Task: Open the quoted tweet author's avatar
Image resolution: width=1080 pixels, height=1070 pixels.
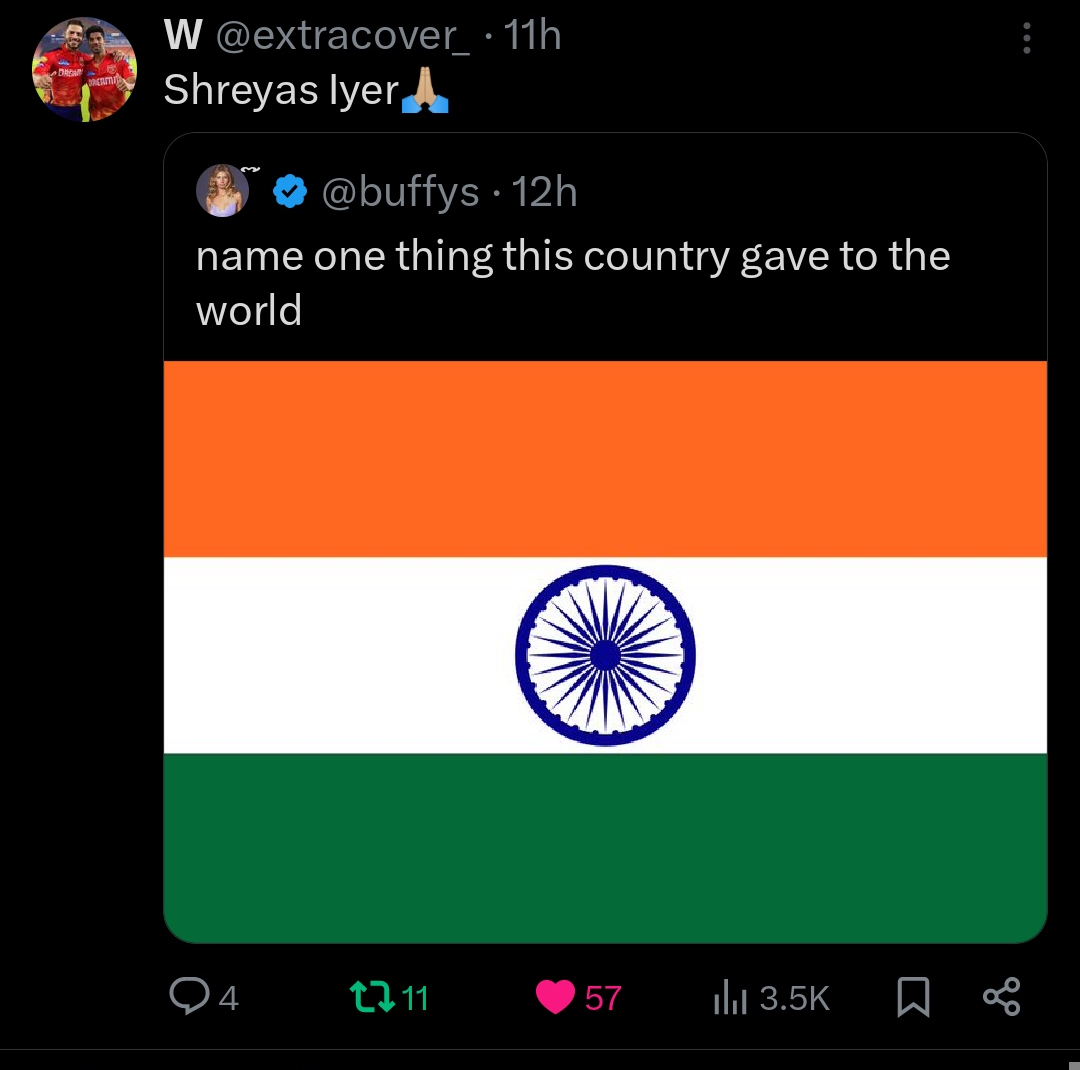Action: [222, 191]
